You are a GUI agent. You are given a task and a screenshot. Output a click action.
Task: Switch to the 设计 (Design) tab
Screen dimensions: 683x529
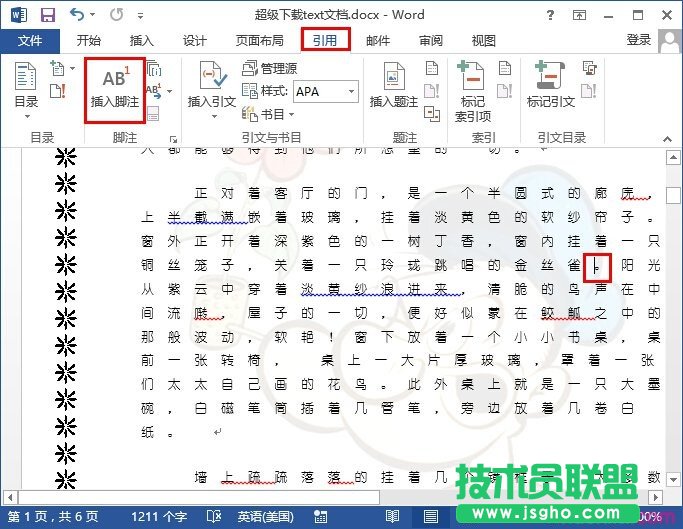pos(194,41)
